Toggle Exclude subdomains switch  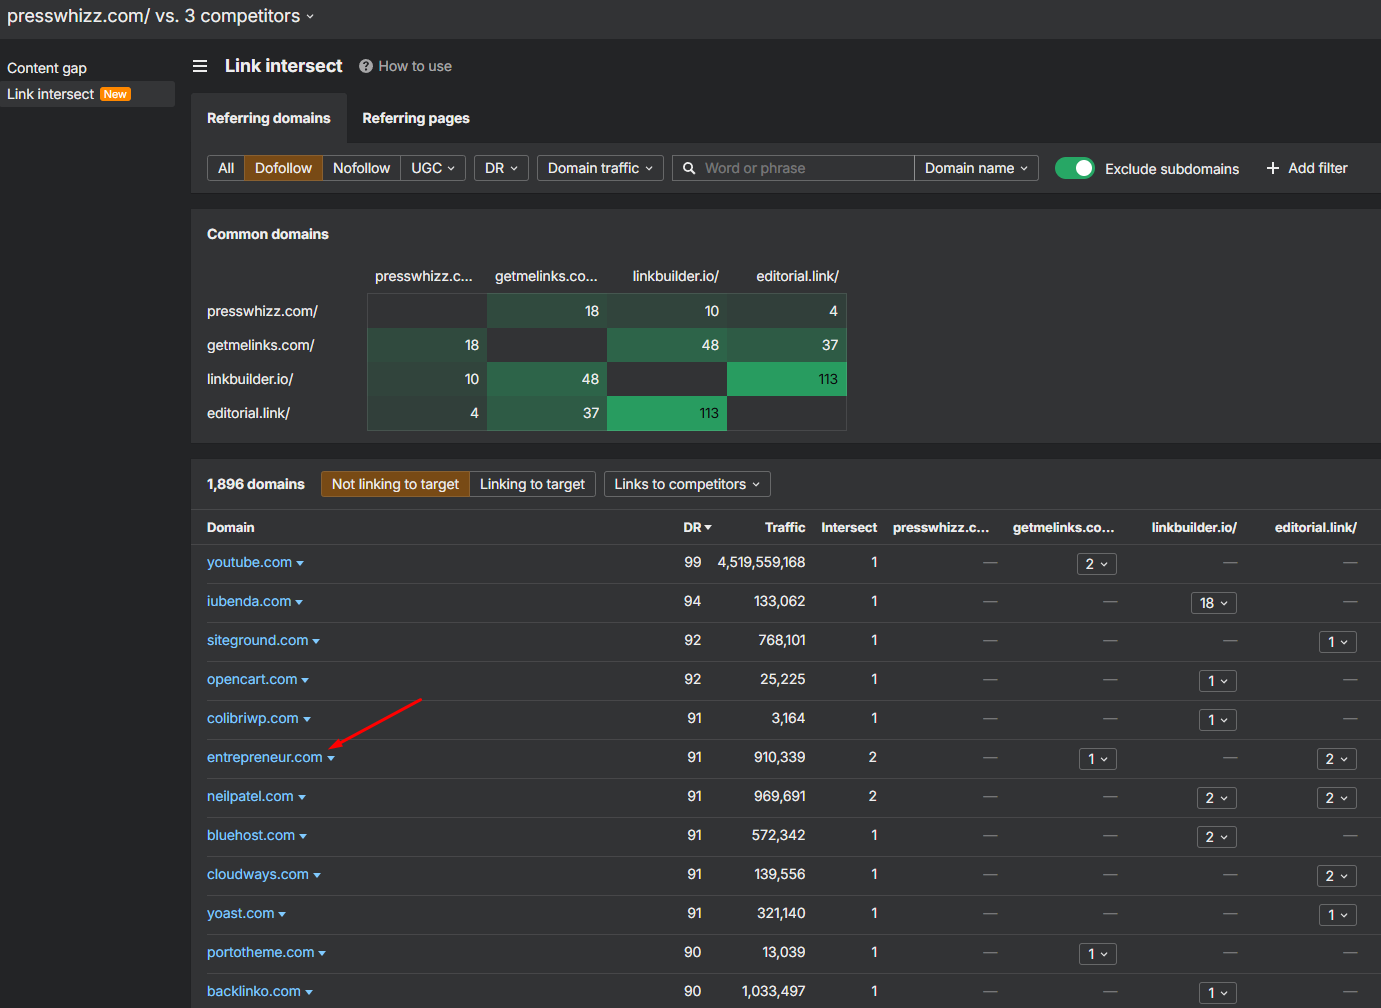pyautogui.click(x=1075, y=168)
